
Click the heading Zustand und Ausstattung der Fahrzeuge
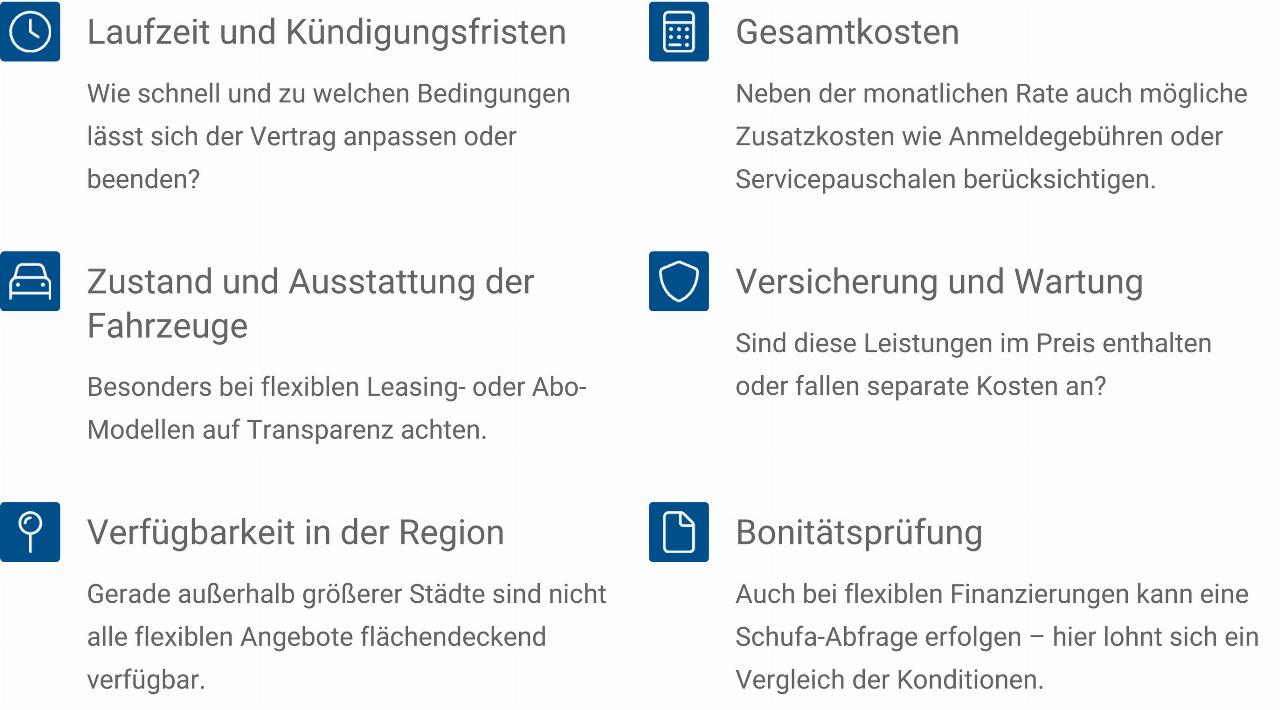tap(310, 303)
